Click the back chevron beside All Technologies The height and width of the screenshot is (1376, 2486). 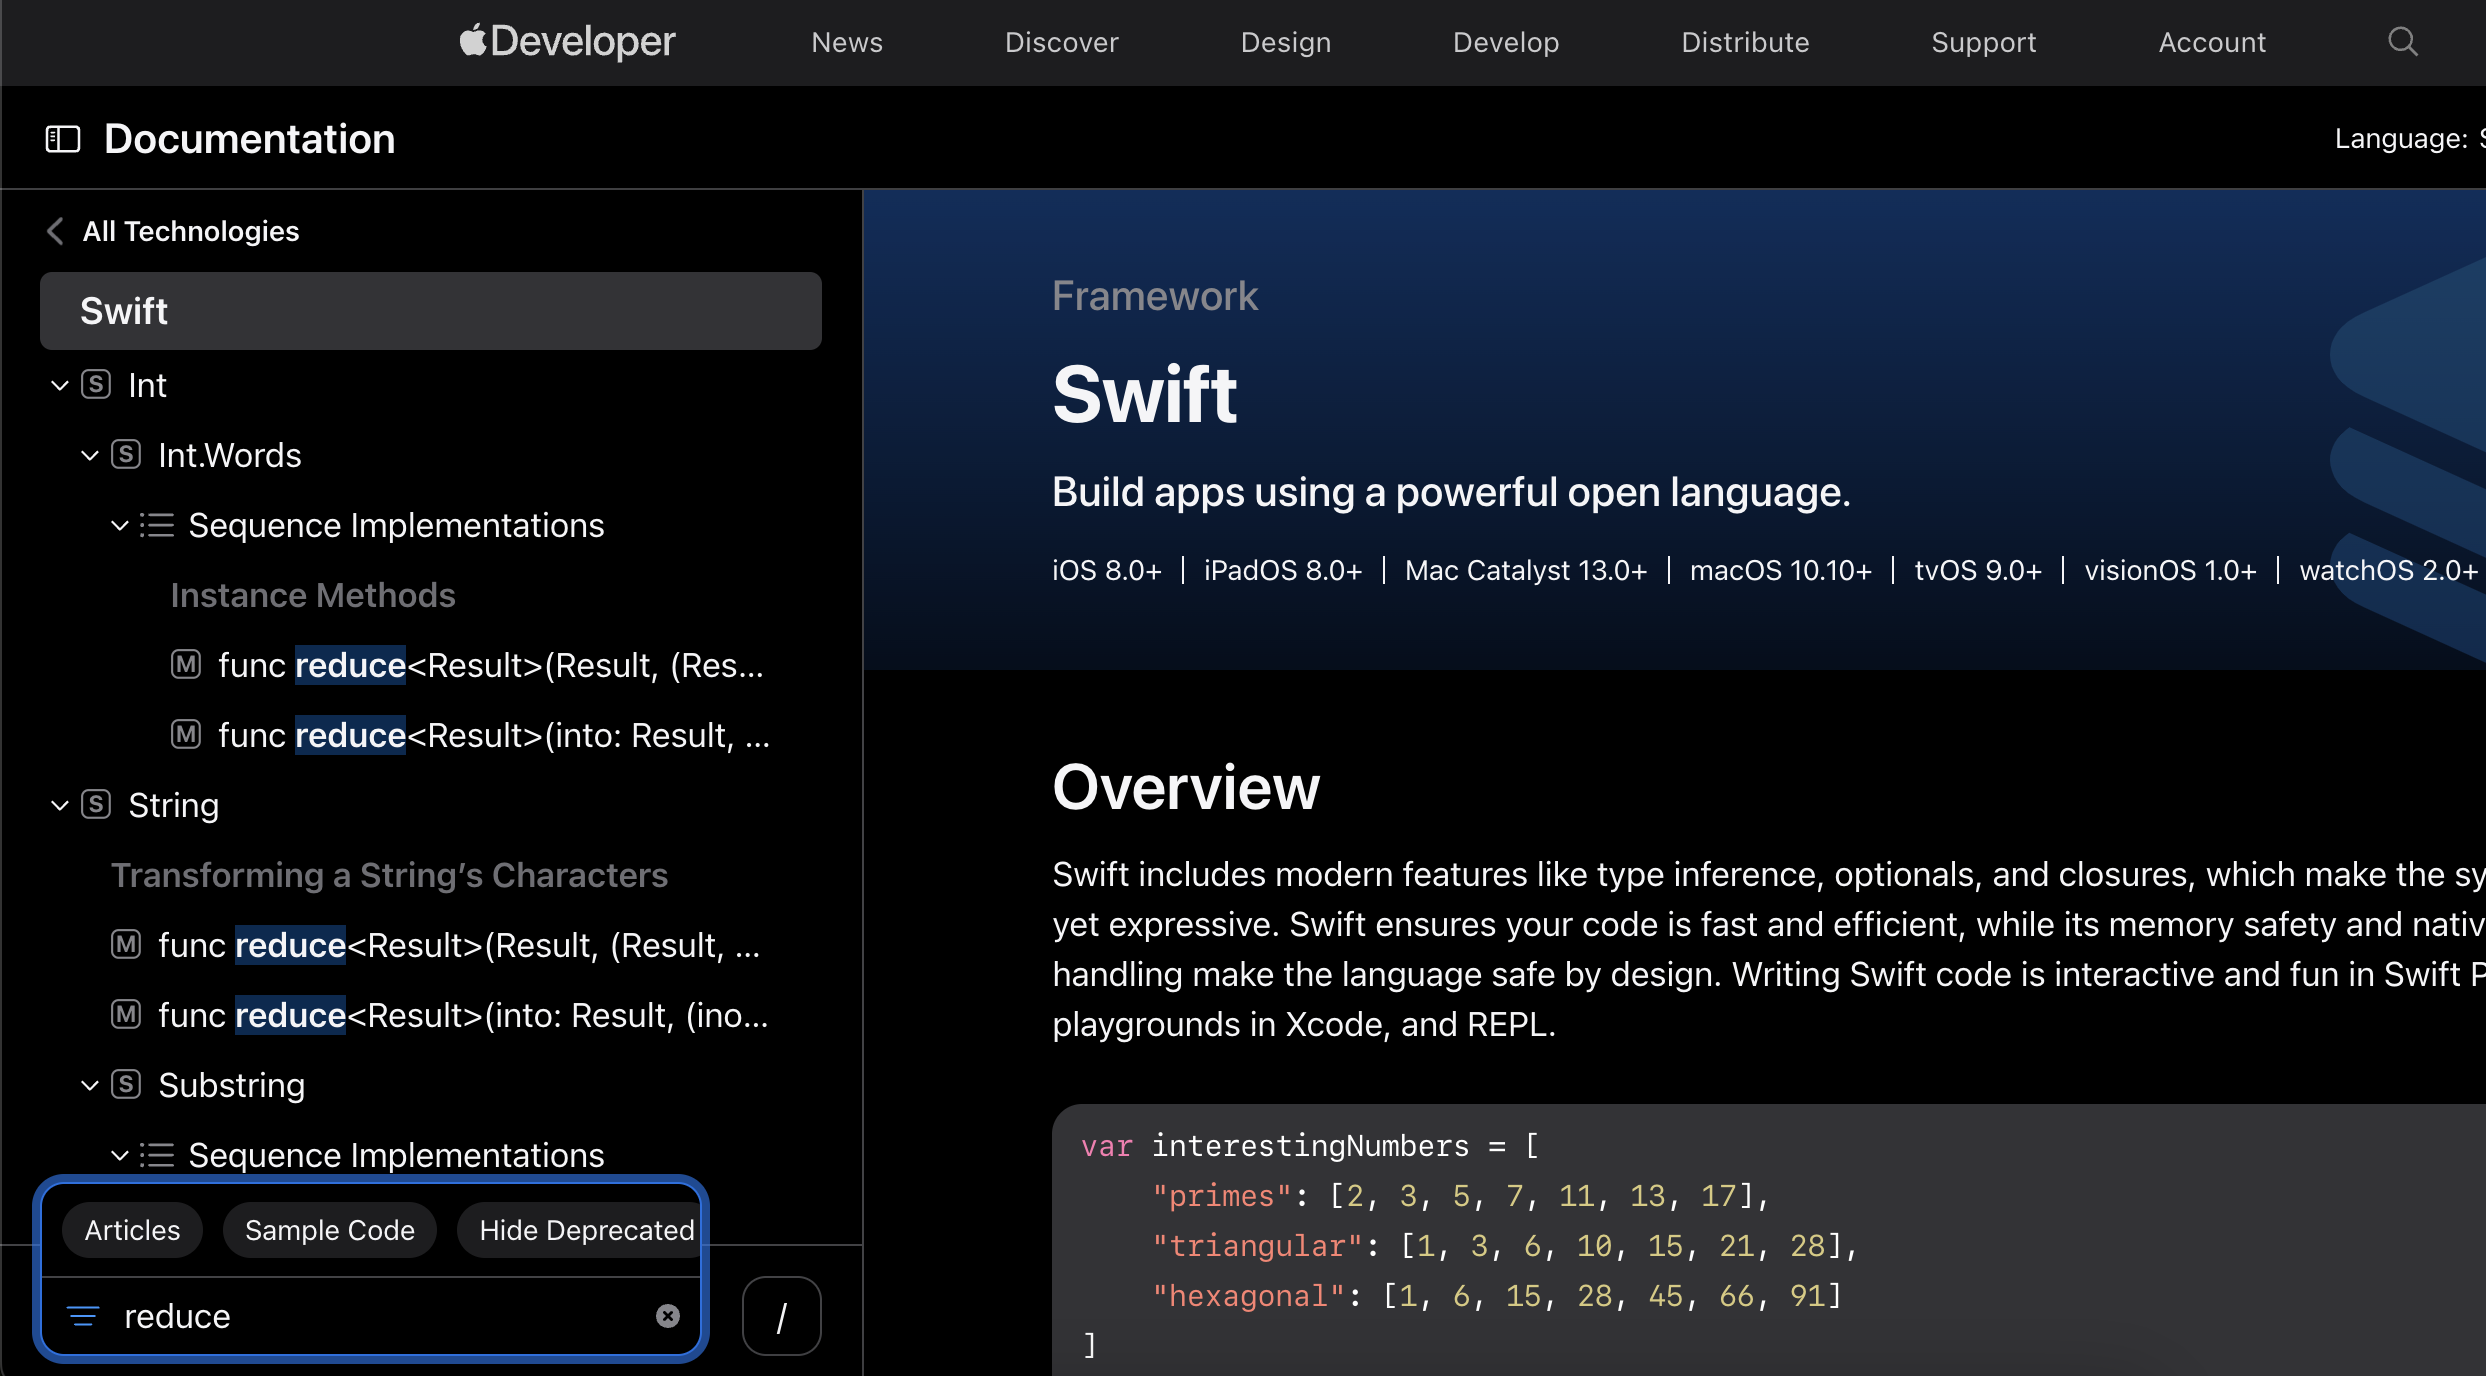click(x=55, y=231)
